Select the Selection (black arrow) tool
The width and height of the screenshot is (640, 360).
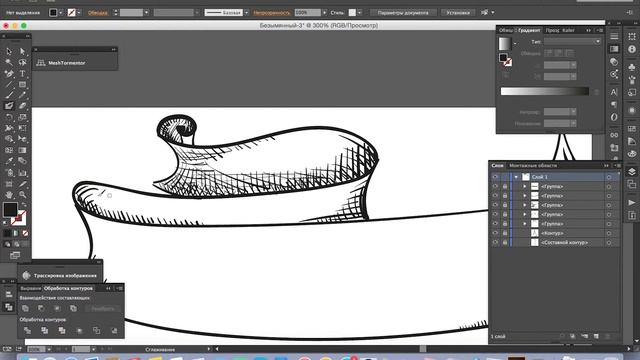coord(9,51)
